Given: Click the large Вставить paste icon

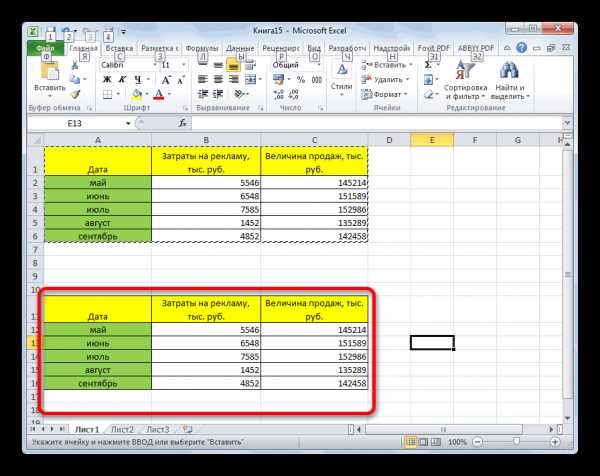Looking at the screenshot, I should coord(49,73).
